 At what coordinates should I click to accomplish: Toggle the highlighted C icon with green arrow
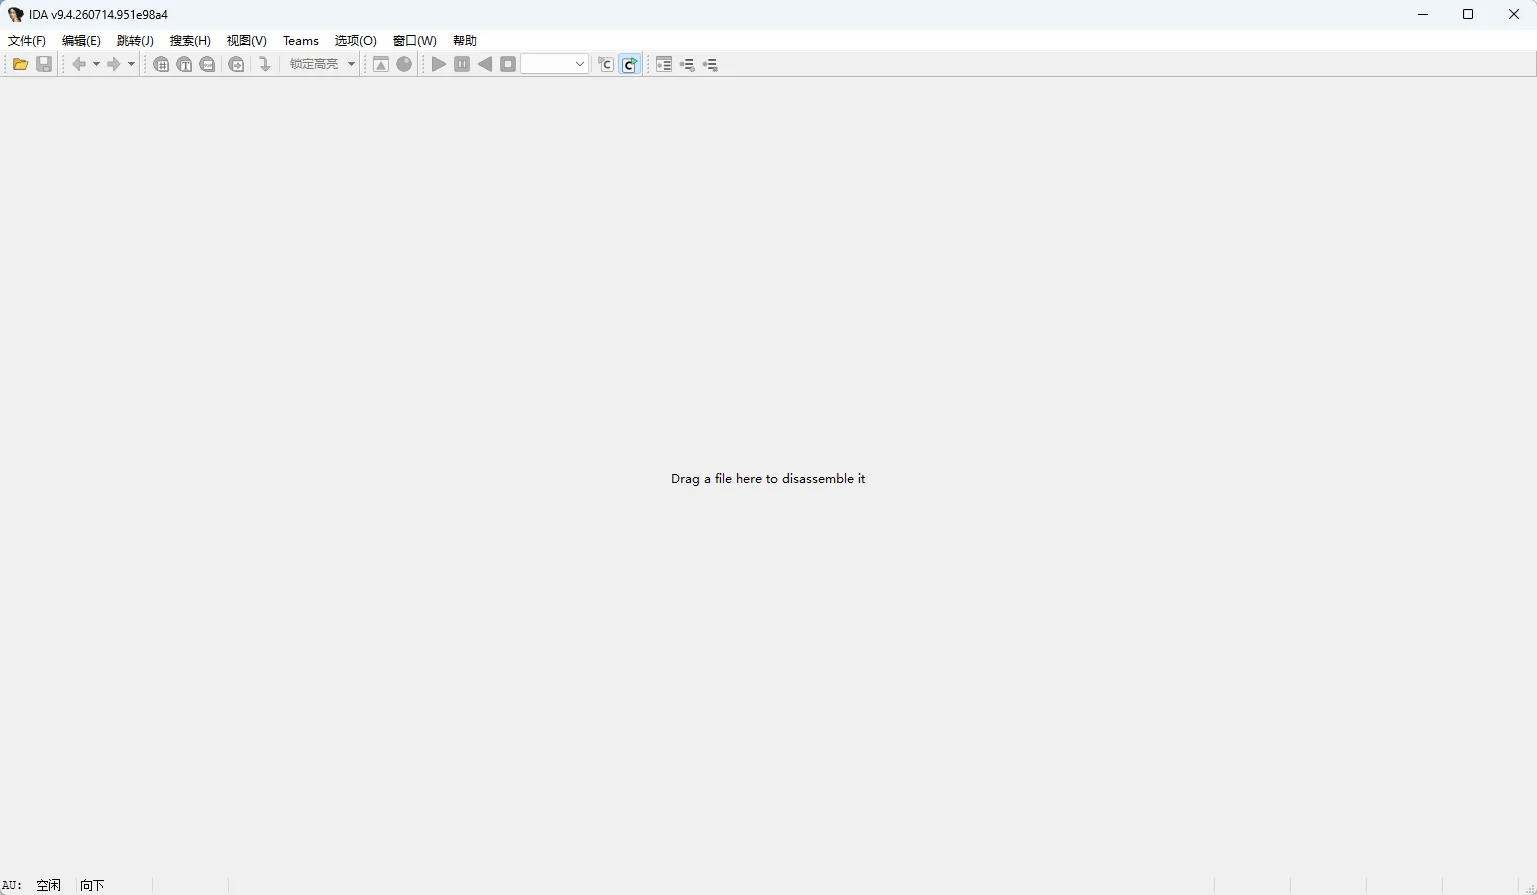[629, 64]
